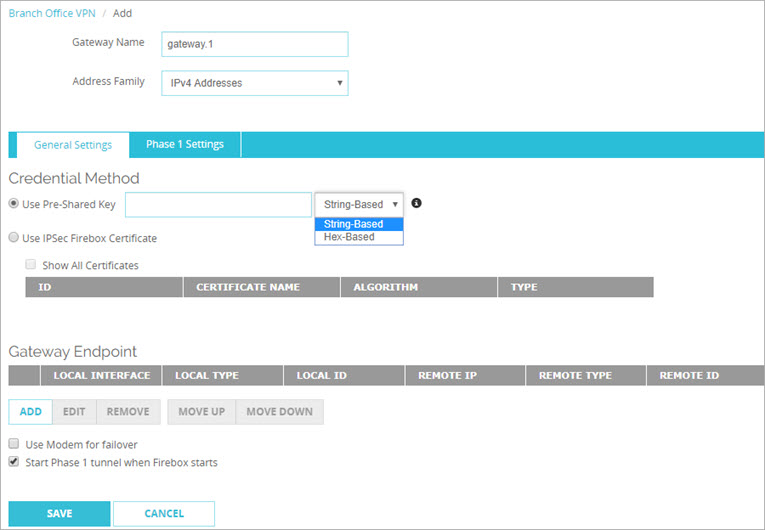Image resolution: width=765 pixels, height=530 pixels.
Task: Enable Show All Certificates checkbox
Action: (x=31, y=265)
